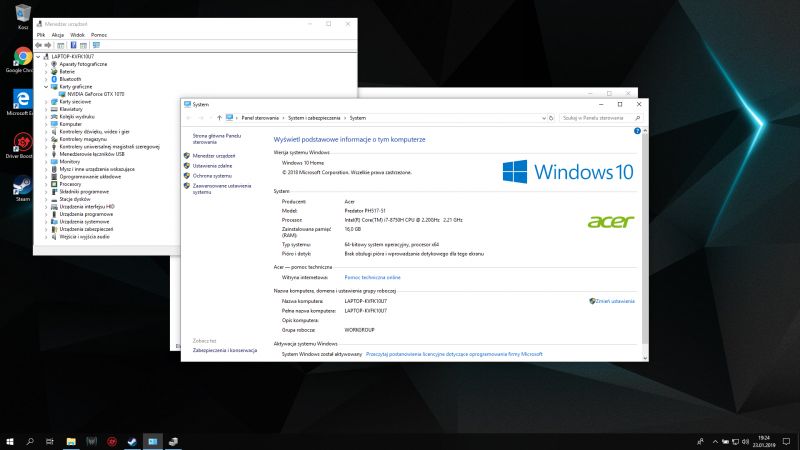The image size is (800, 450).
Task: Open the red Driver Booster taskbar button
Action: click(112, 441)
